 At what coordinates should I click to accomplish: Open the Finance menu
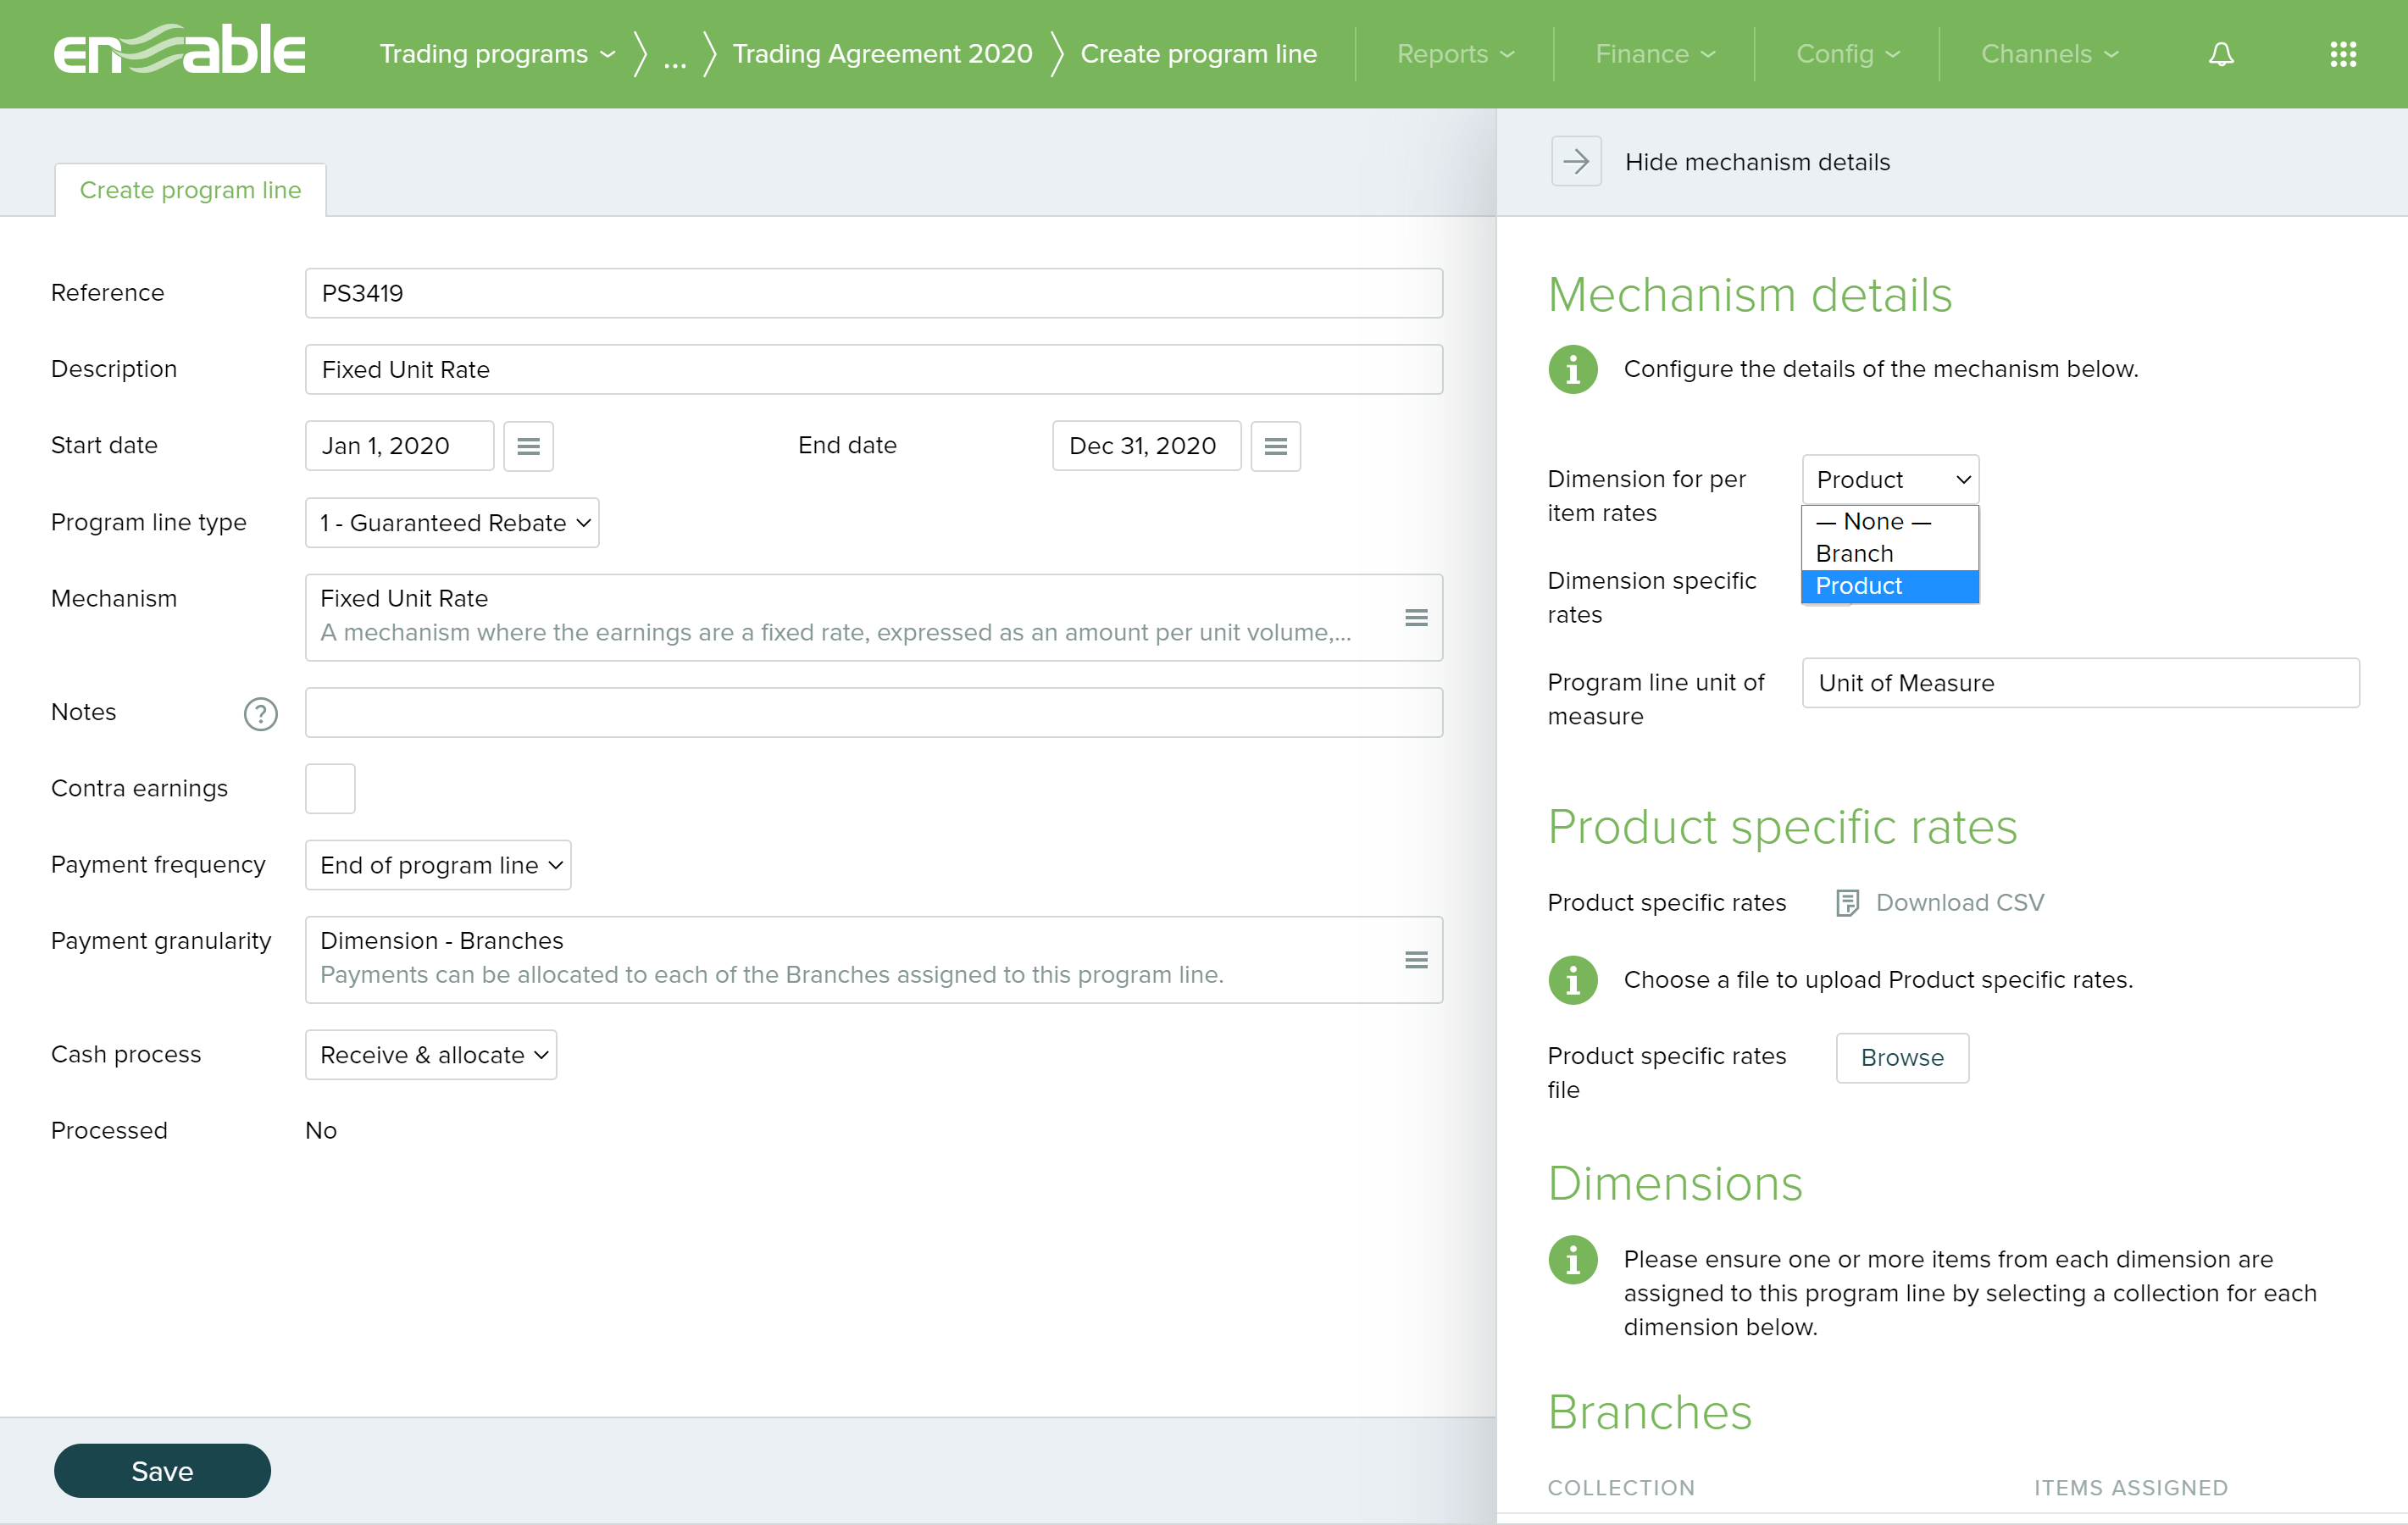coord(1654,54)
